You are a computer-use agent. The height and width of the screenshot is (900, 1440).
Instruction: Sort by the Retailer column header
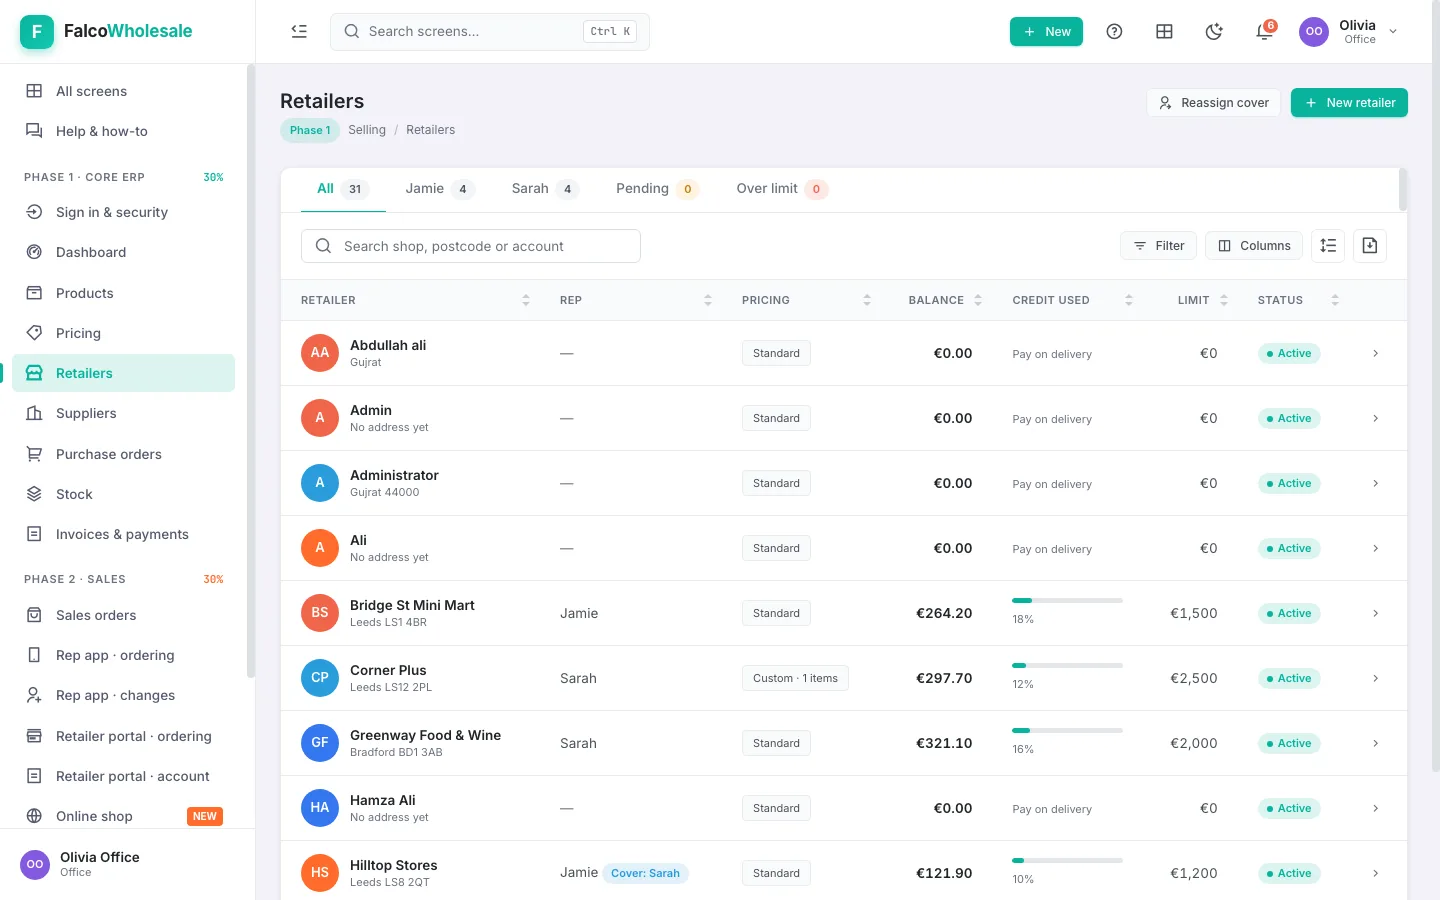click(x=415, y=300)
